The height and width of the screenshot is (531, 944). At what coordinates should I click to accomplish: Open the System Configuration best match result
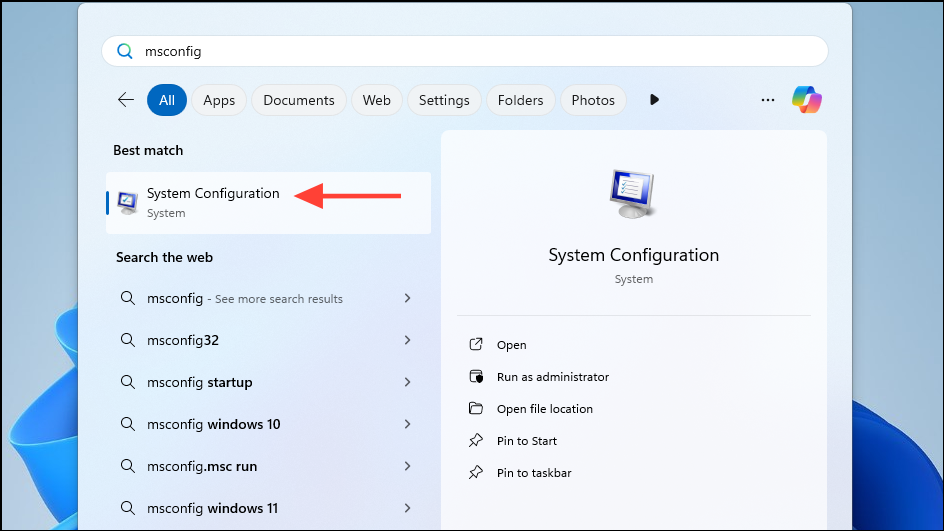click(x=269, y=203)
